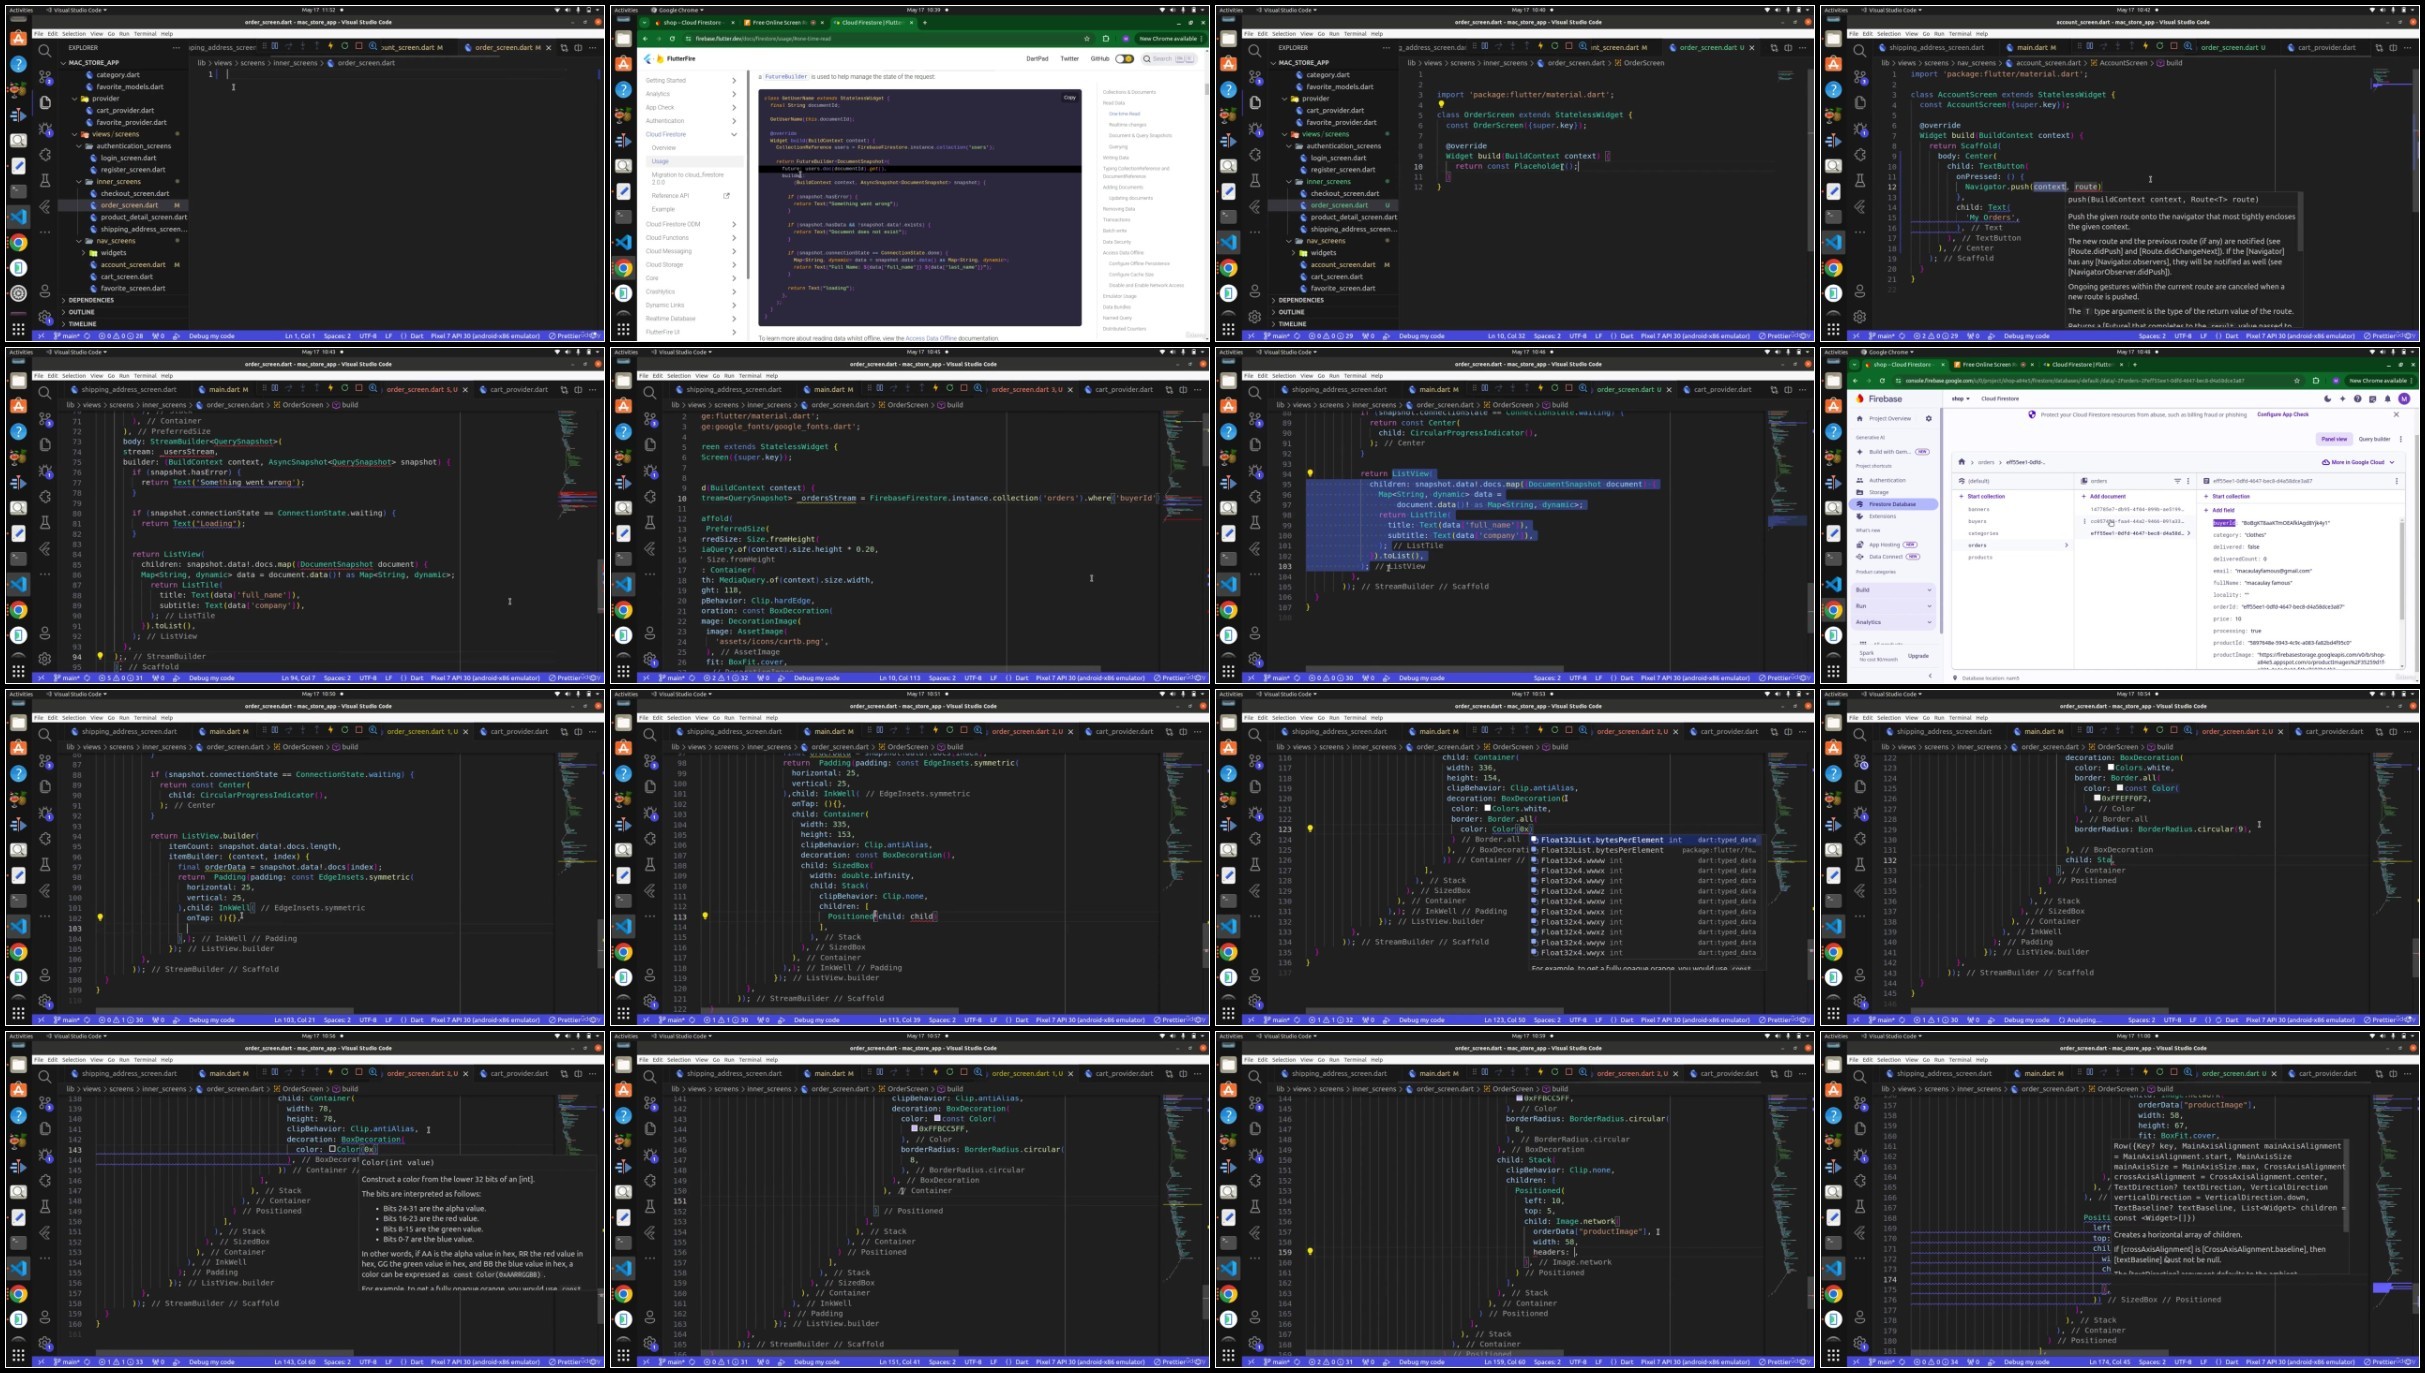Open the Twitter link in FlutterFire header

[x=1069, y=59]
